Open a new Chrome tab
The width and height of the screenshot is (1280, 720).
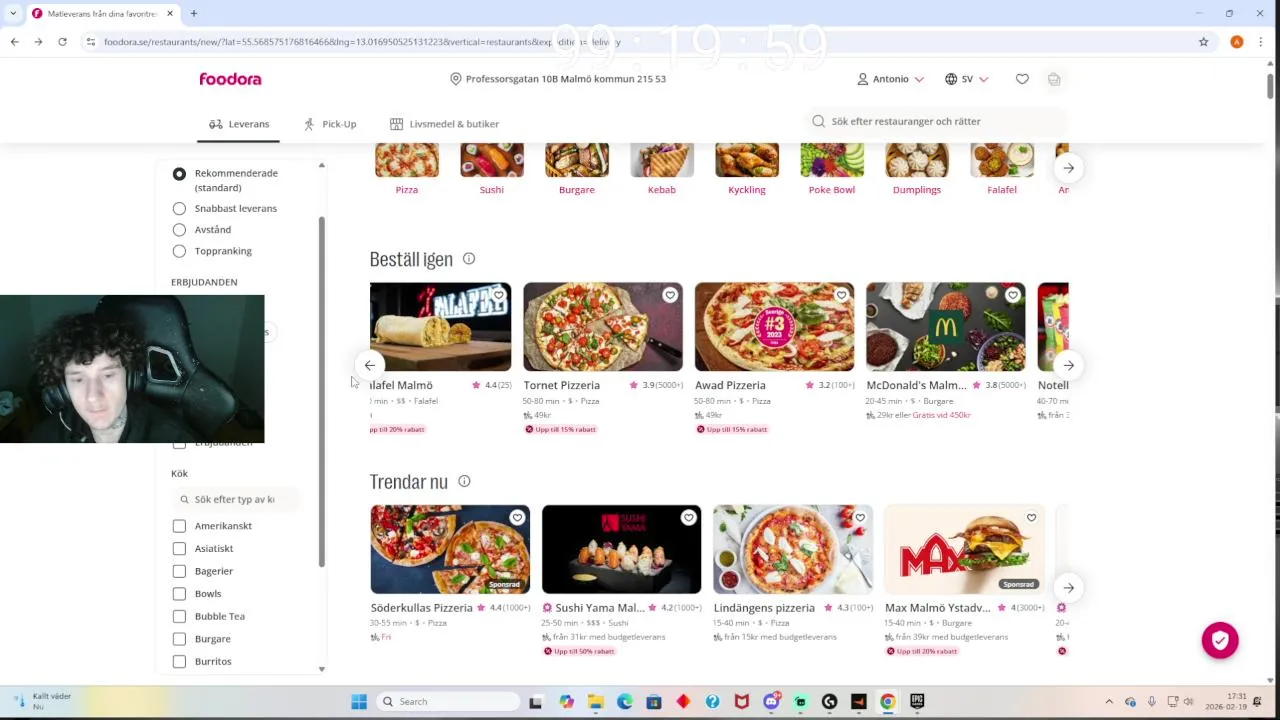click(x=194, y=13)
